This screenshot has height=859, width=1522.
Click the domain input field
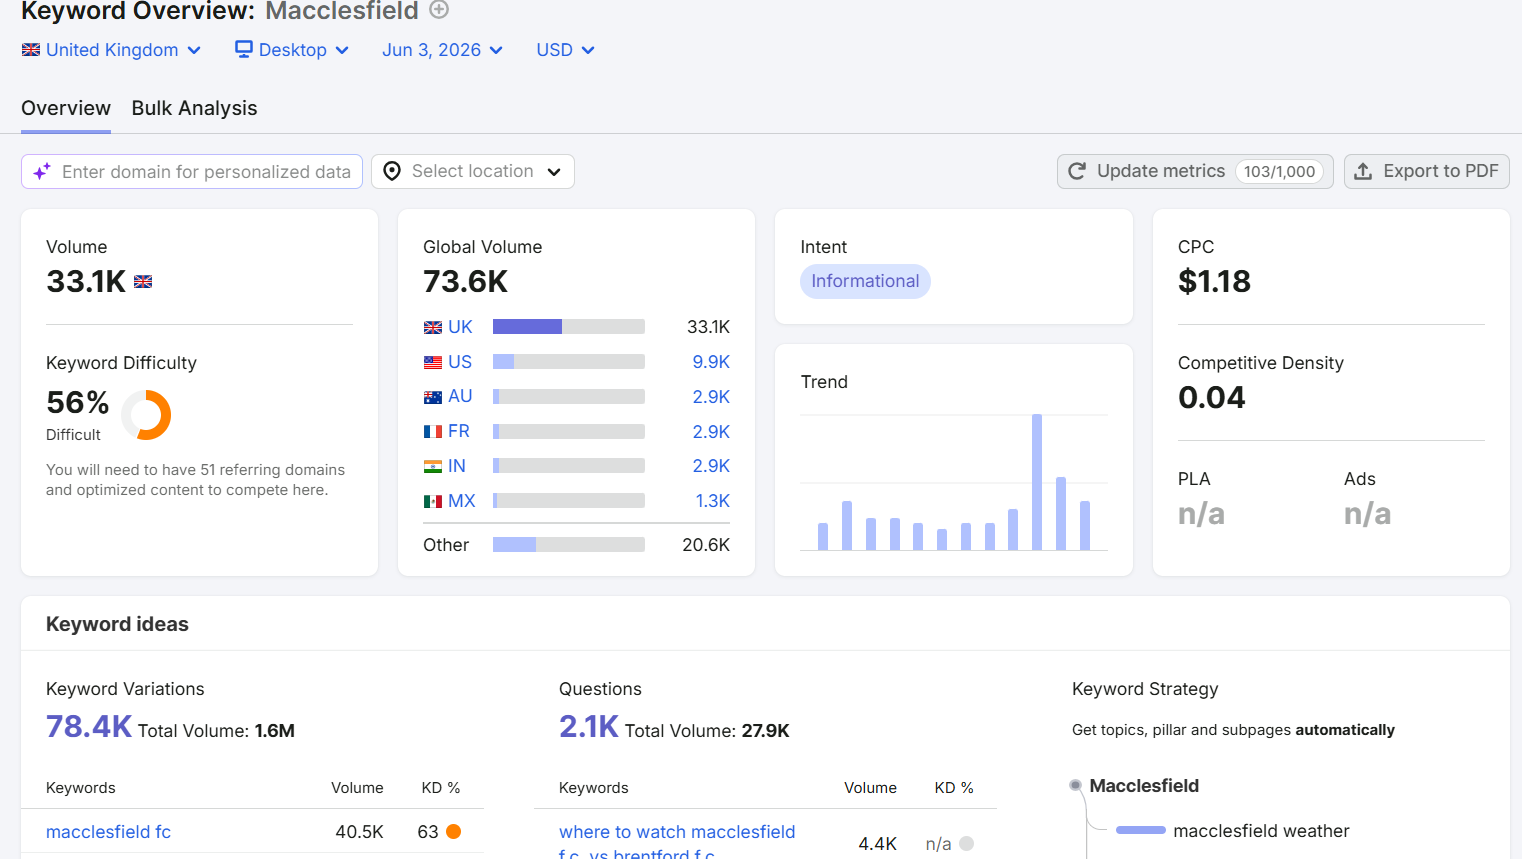click(192, 171)
